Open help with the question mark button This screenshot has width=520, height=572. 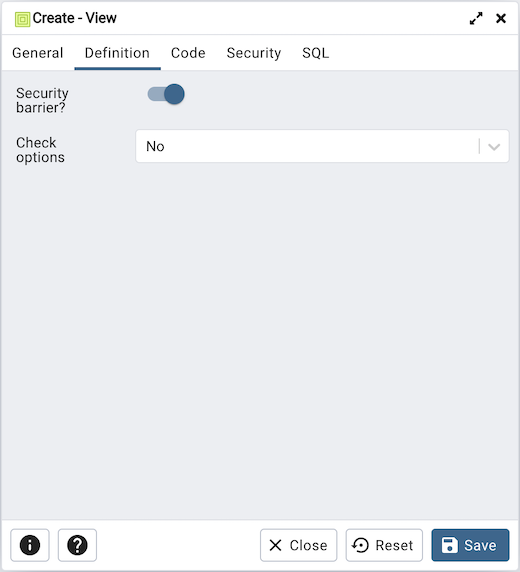[x=77, y=545]
